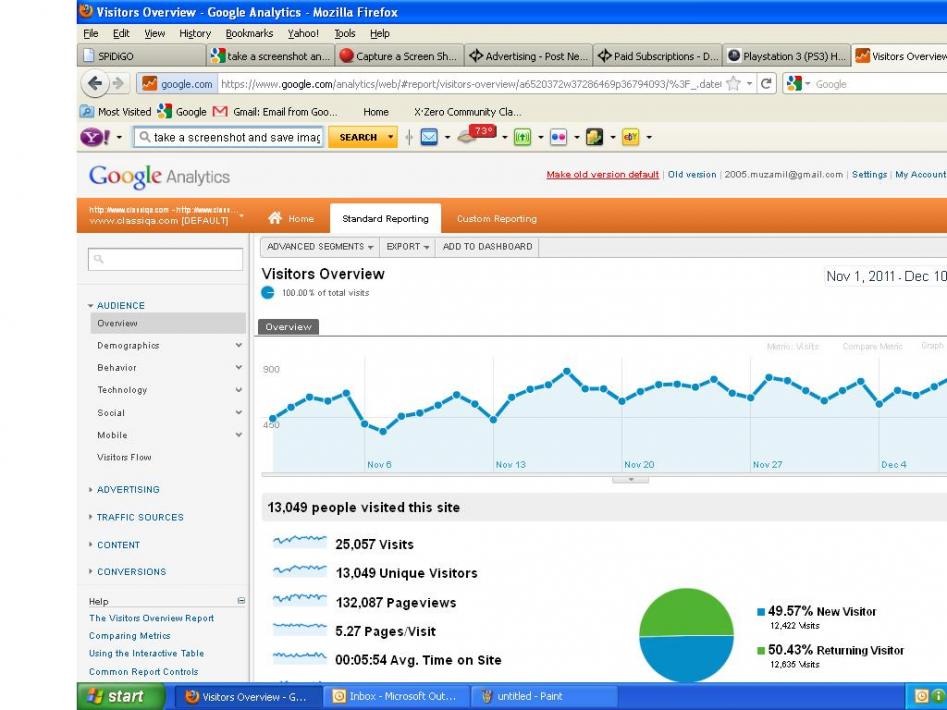Click the eBay toolbar icon
Image resolution: width=947 pixels, height=710 pixels.
pos(631,138)
